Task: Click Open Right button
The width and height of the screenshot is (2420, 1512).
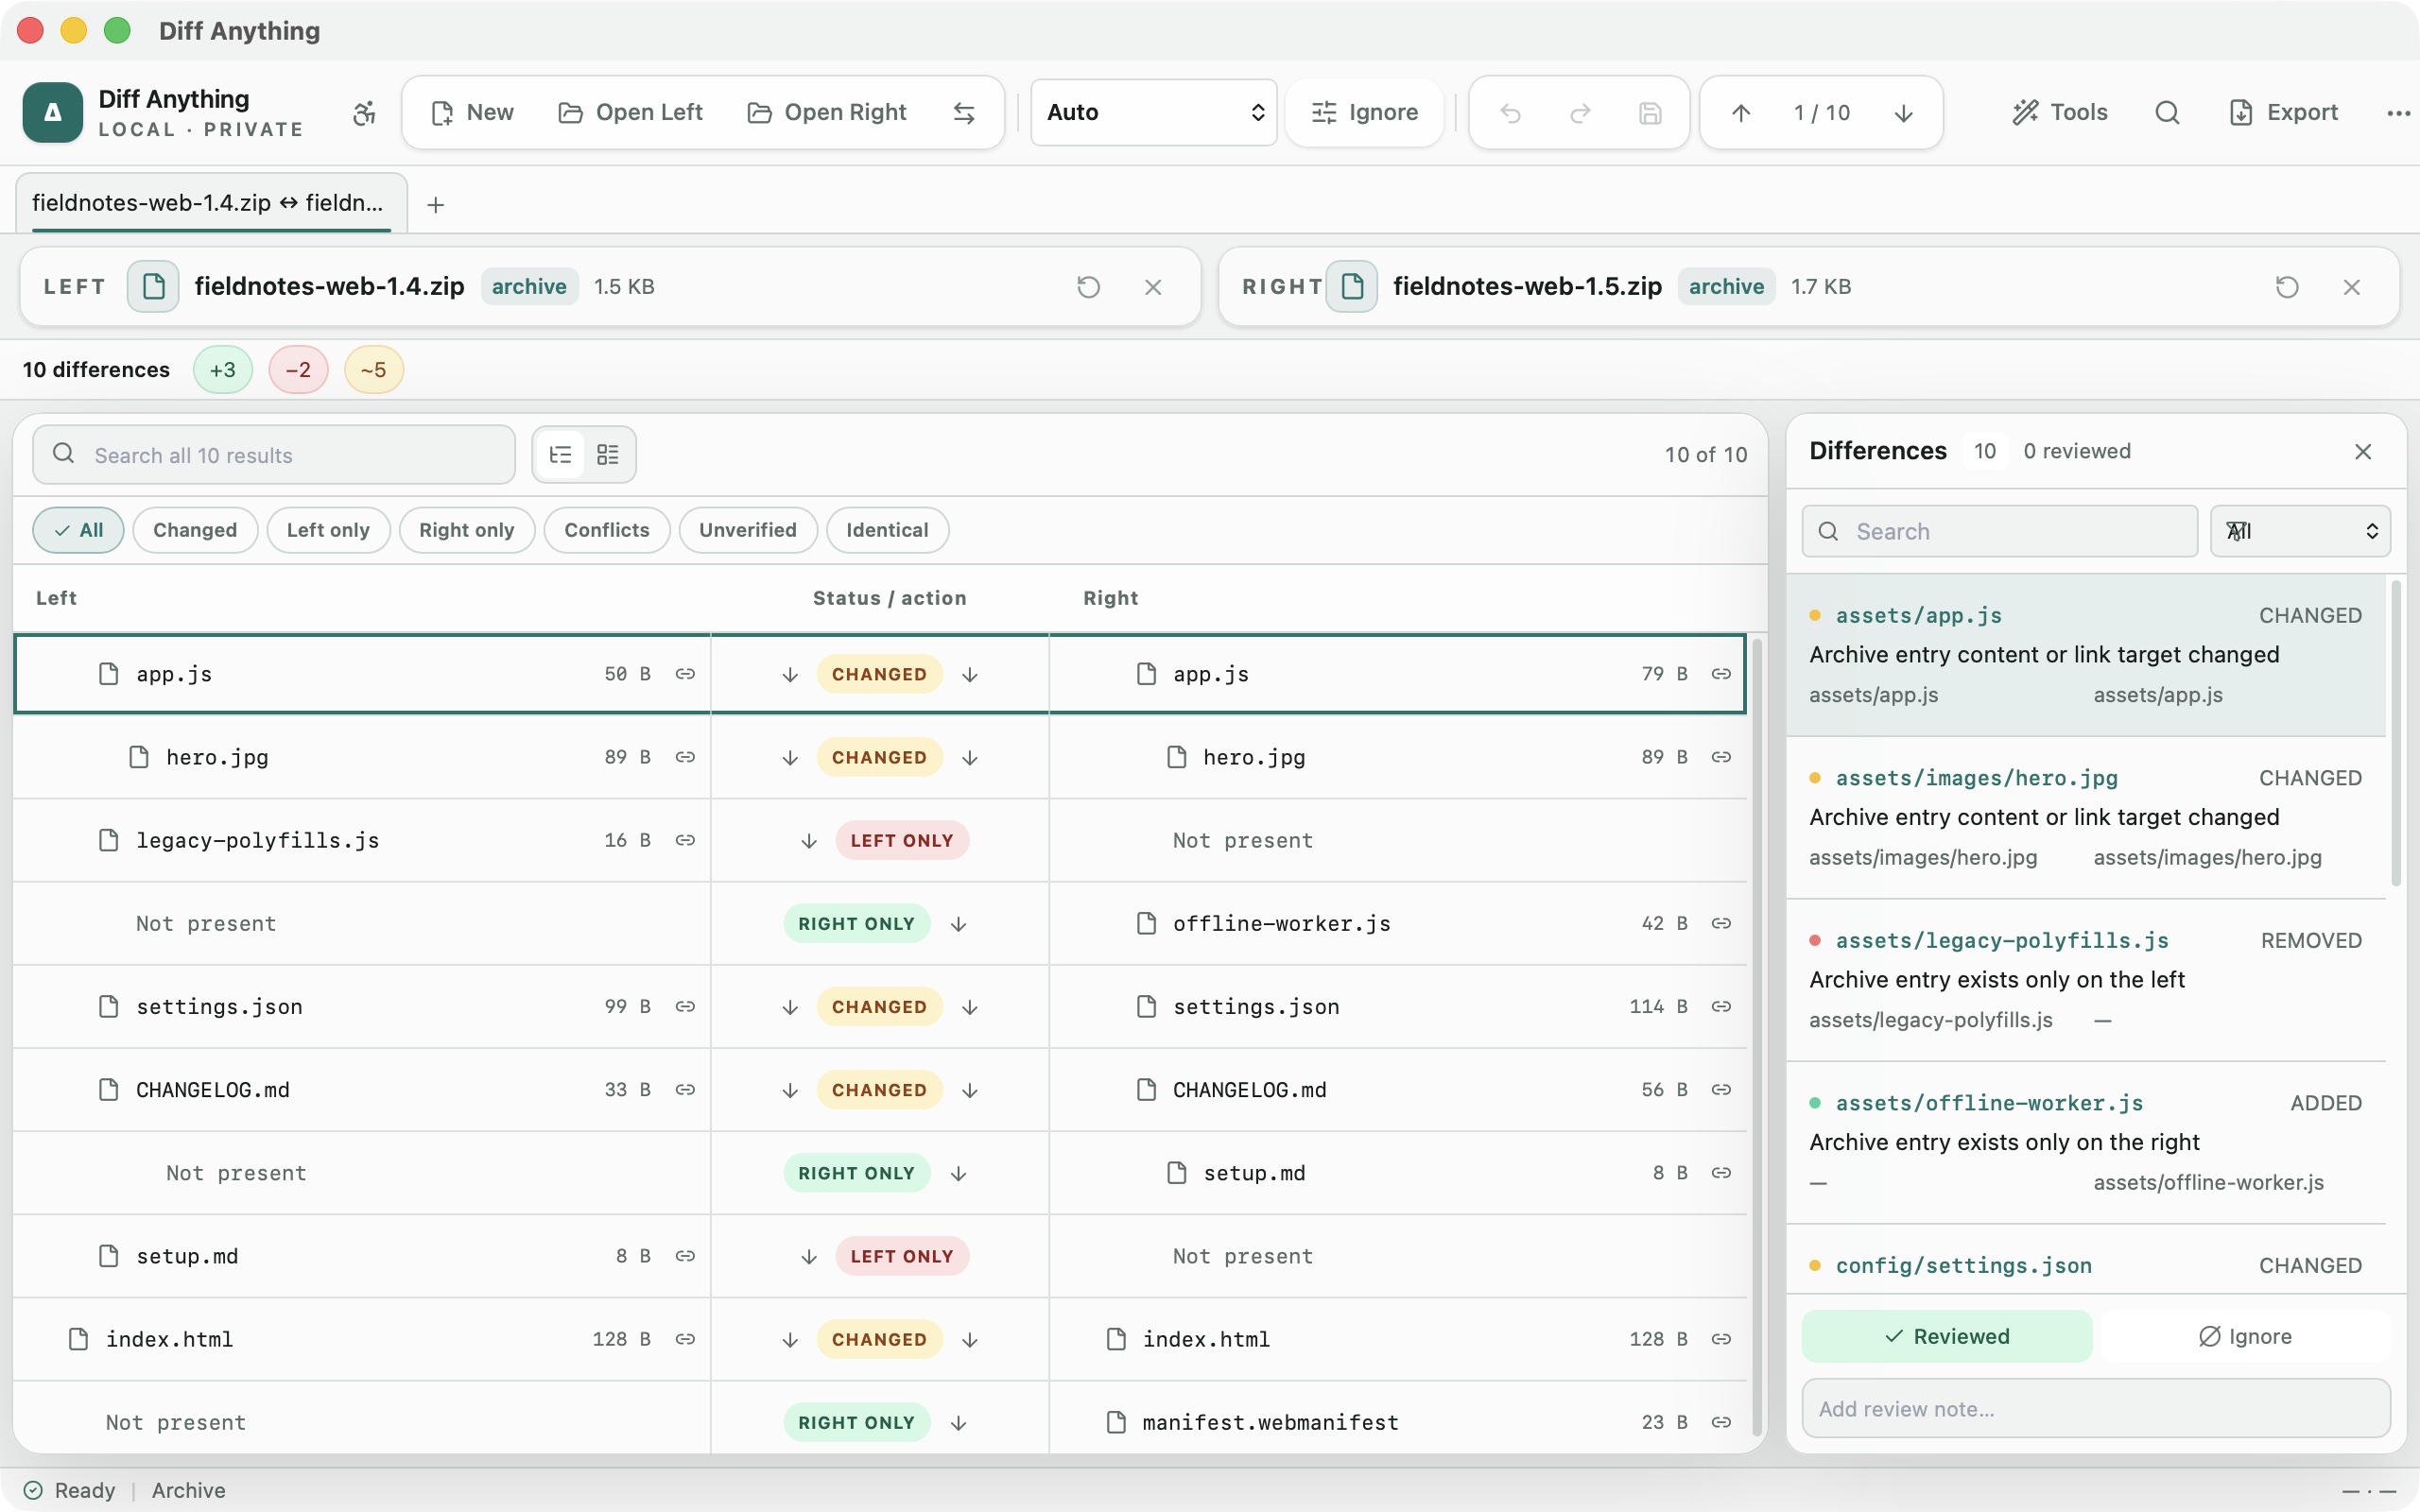Action: 827,113
